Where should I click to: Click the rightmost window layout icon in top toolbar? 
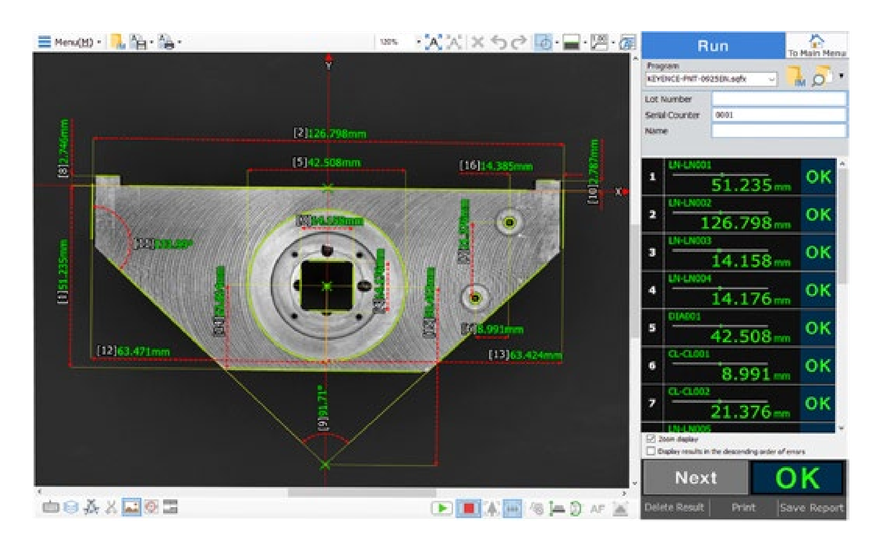tap(627, 42)
